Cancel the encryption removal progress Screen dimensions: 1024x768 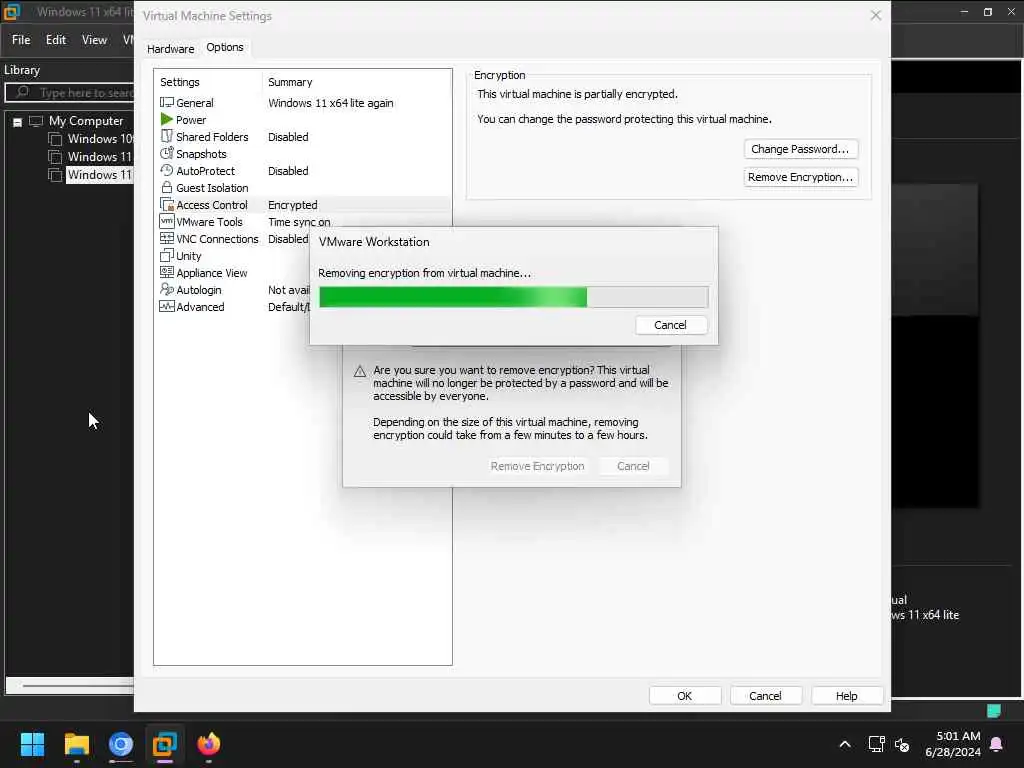[x=671, y=325]
